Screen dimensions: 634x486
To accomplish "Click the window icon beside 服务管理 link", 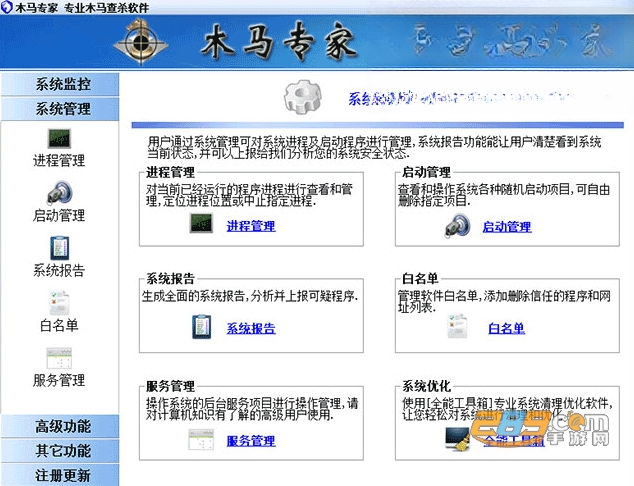I will (201, 440).
